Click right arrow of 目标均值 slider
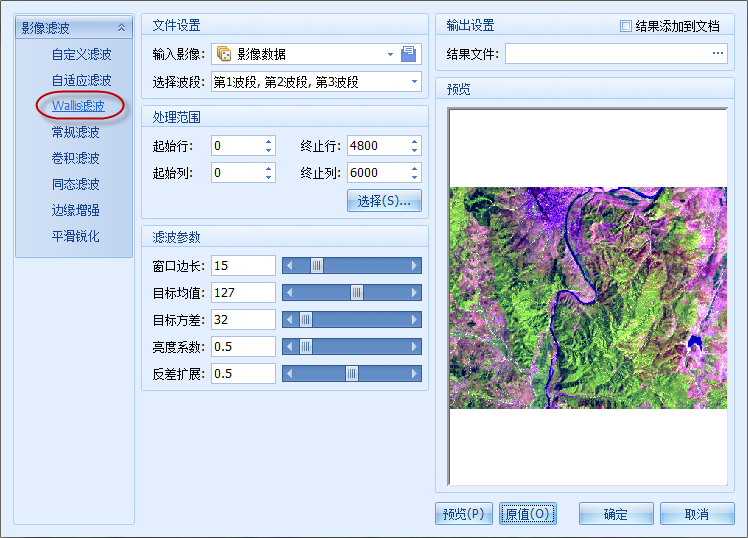 click(x=415, y=292)
